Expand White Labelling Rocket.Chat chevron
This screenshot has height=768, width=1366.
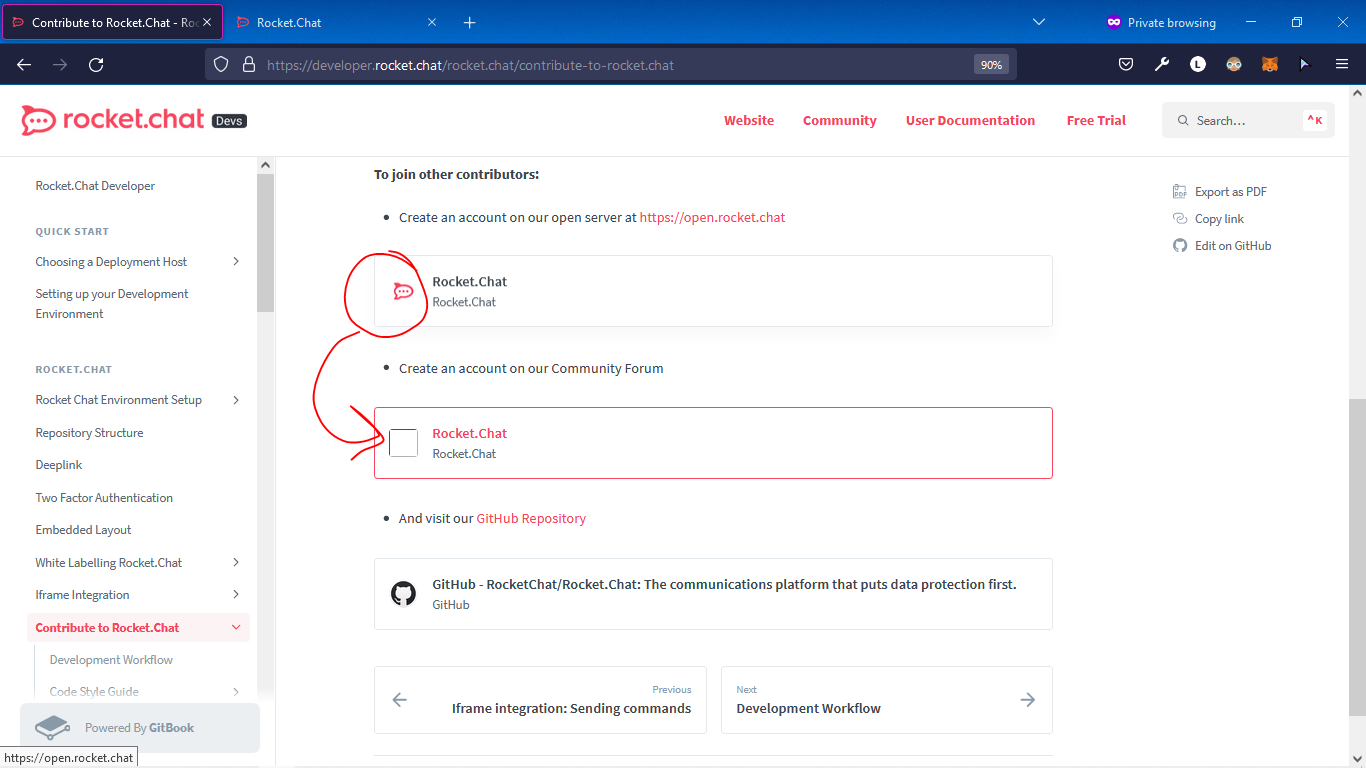[236, 562]
